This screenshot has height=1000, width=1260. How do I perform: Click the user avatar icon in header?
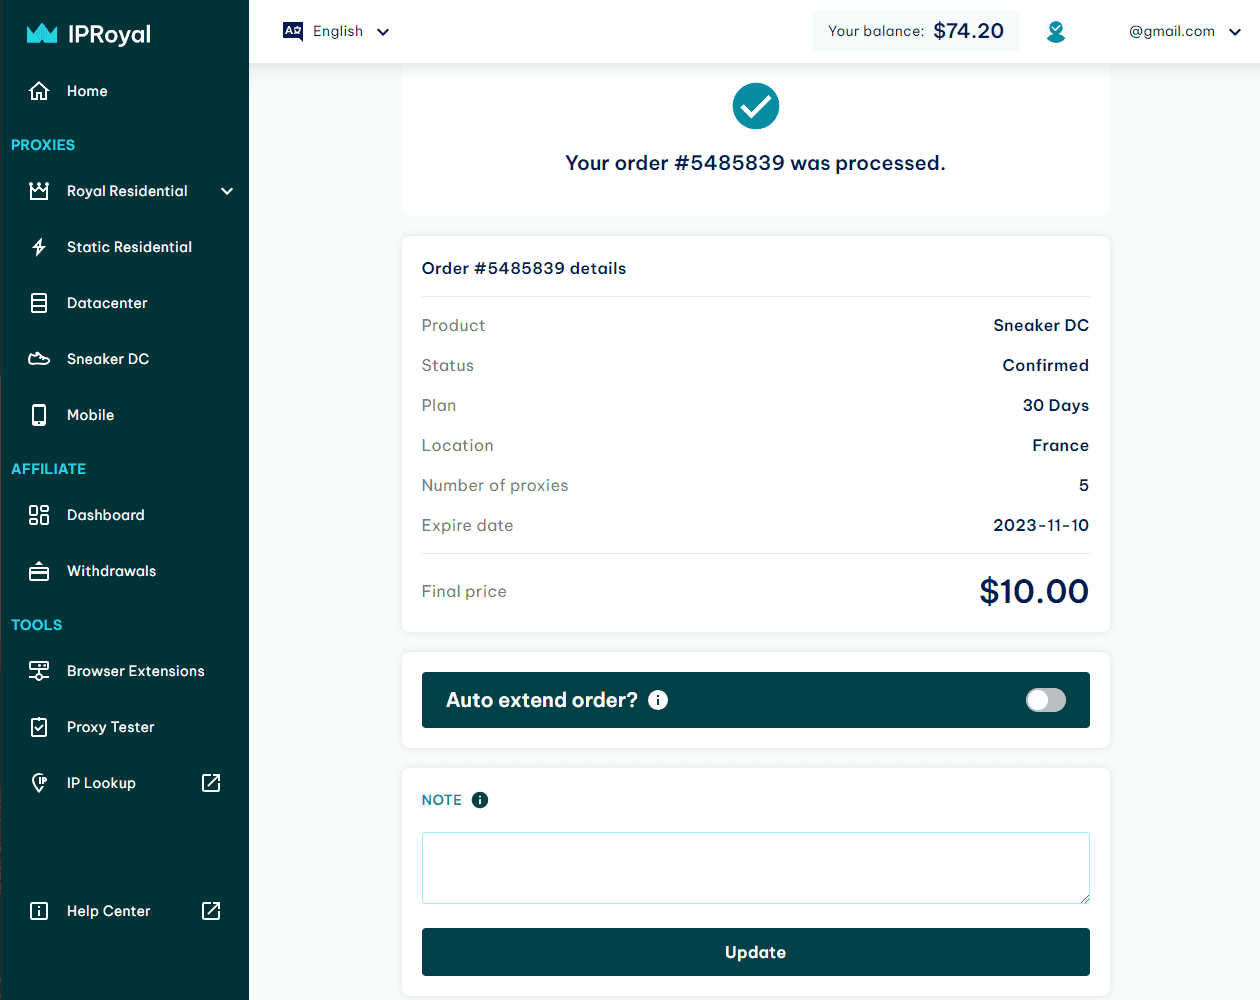[1056, 32]
